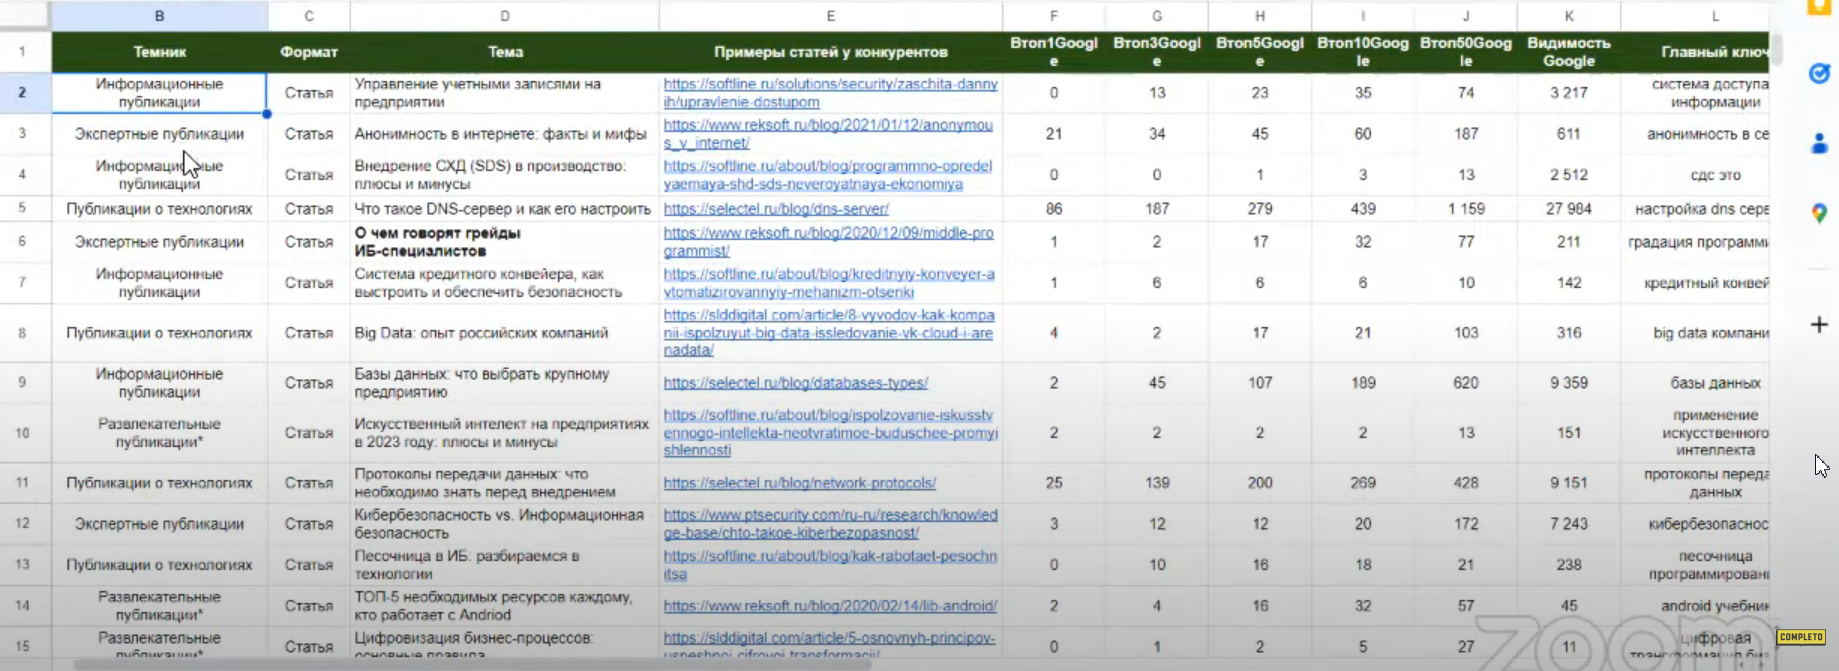1839x671 pixels.
Task: Open the selectel databases-types link
Action: pos(795,383)
